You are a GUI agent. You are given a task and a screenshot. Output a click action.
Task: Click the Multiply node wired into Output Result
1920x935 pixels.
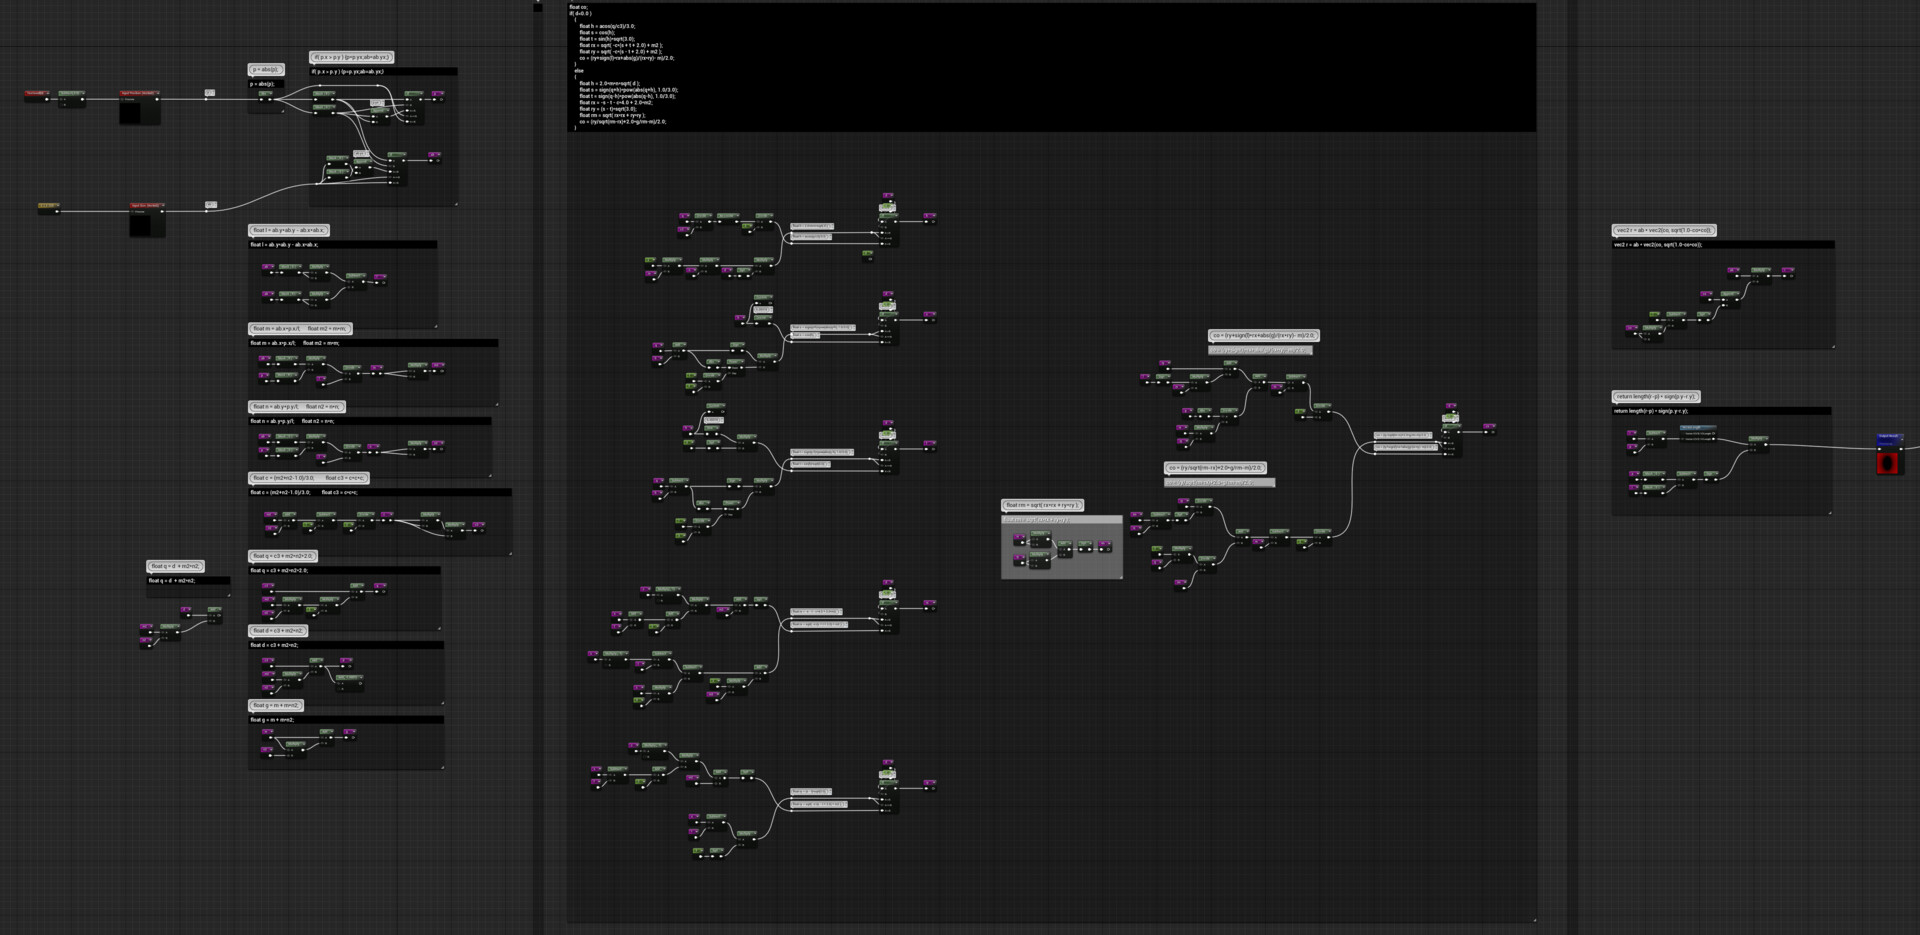(x=1758, y=438)
